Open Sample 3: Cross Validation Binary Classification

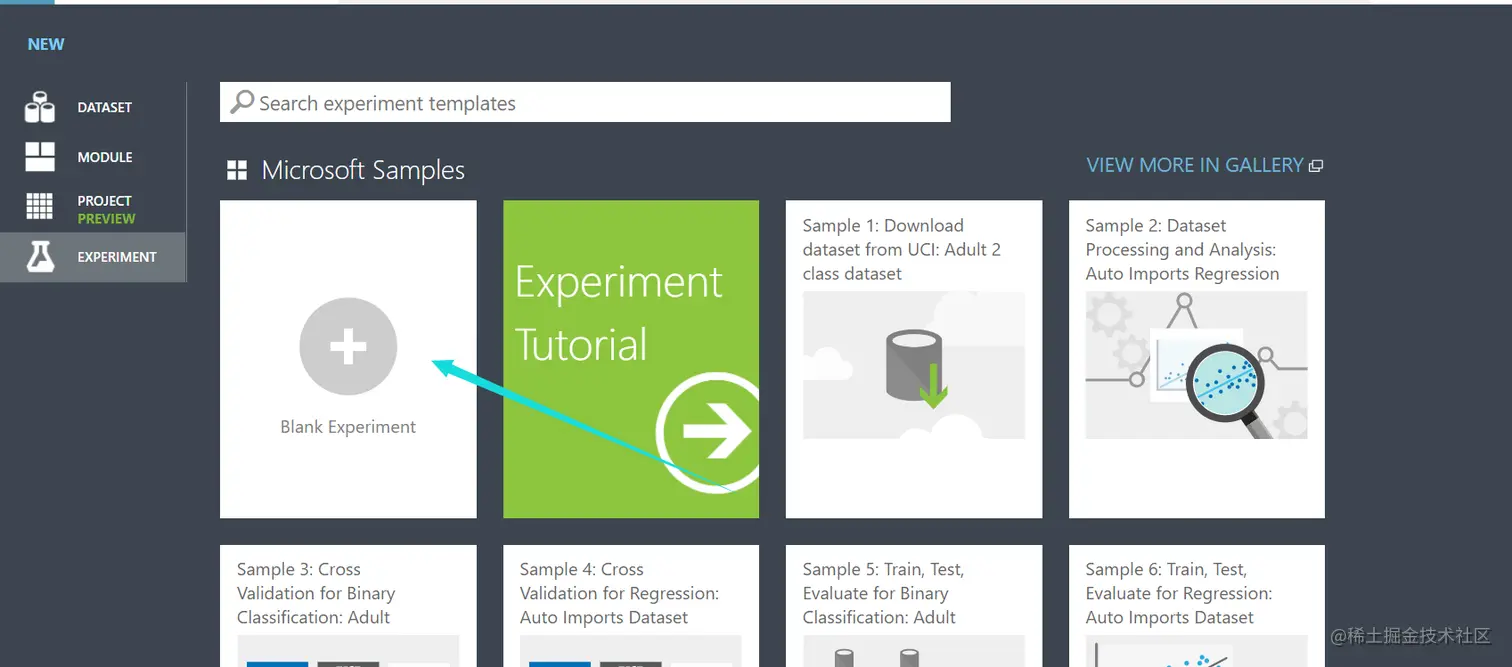(348, 606)
